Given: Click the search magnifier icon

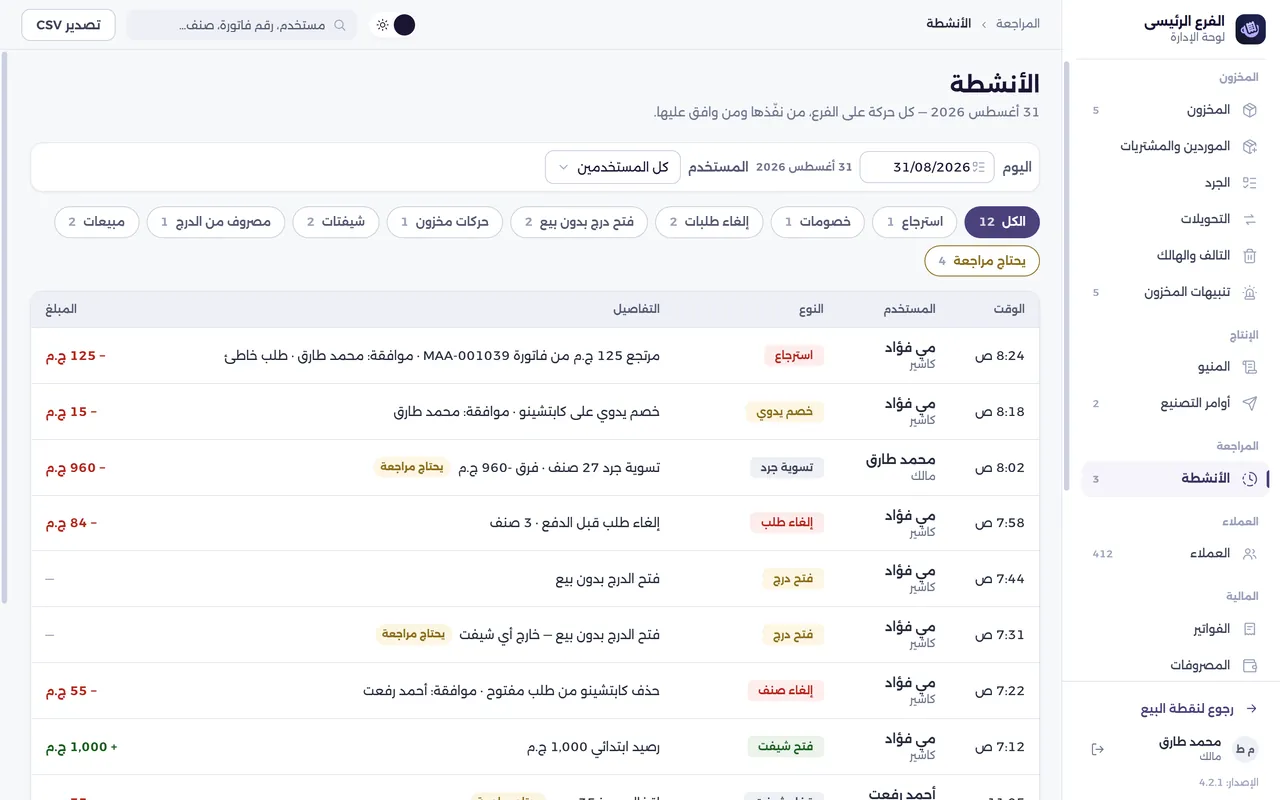Looking at the screenshot, I should [340, 25].
